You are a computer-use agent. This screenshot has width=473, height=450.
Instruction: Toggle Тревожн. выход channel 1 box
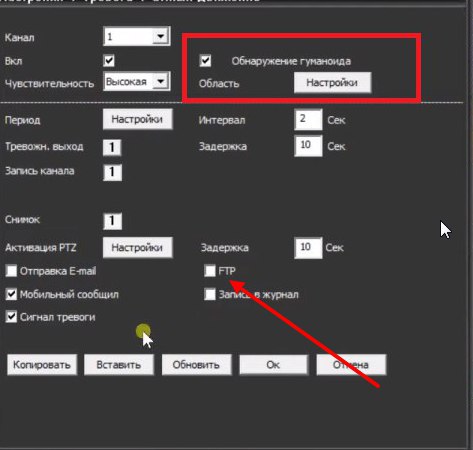tap(112, 147)
